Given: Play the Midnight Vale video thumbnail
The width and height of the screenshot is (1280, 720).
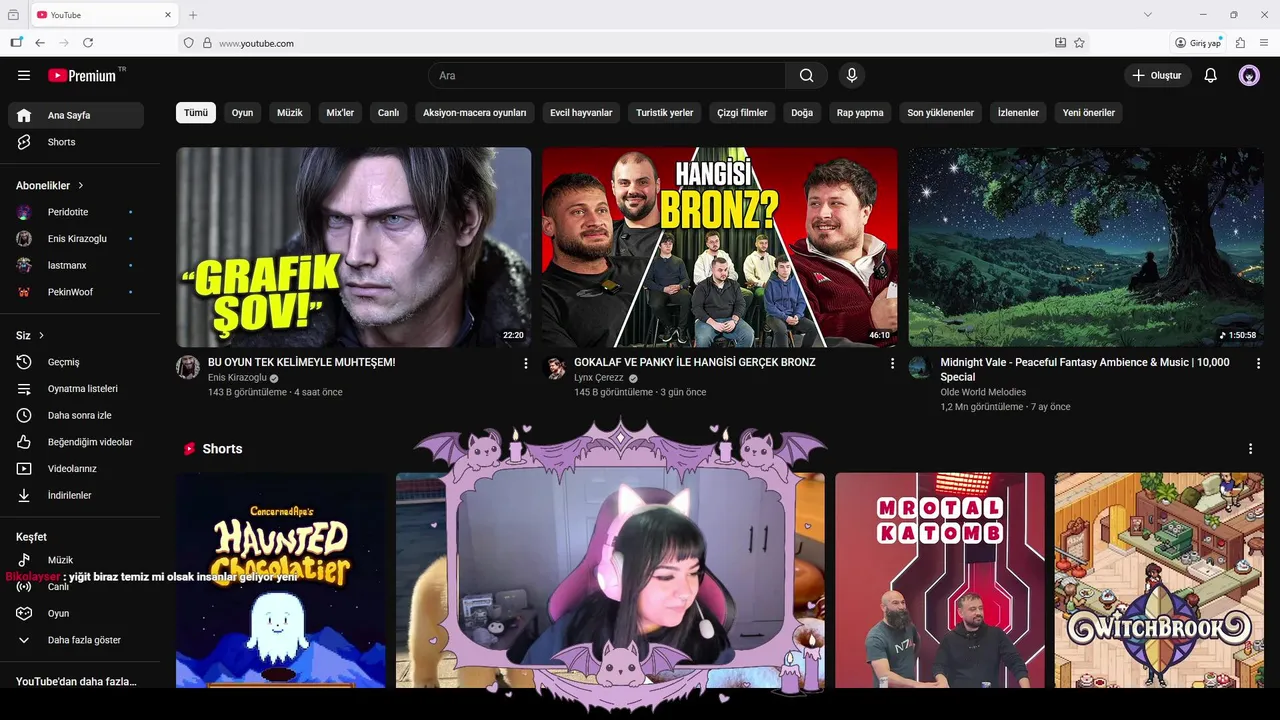Looking at the screenshot, I should [1086, 247].
